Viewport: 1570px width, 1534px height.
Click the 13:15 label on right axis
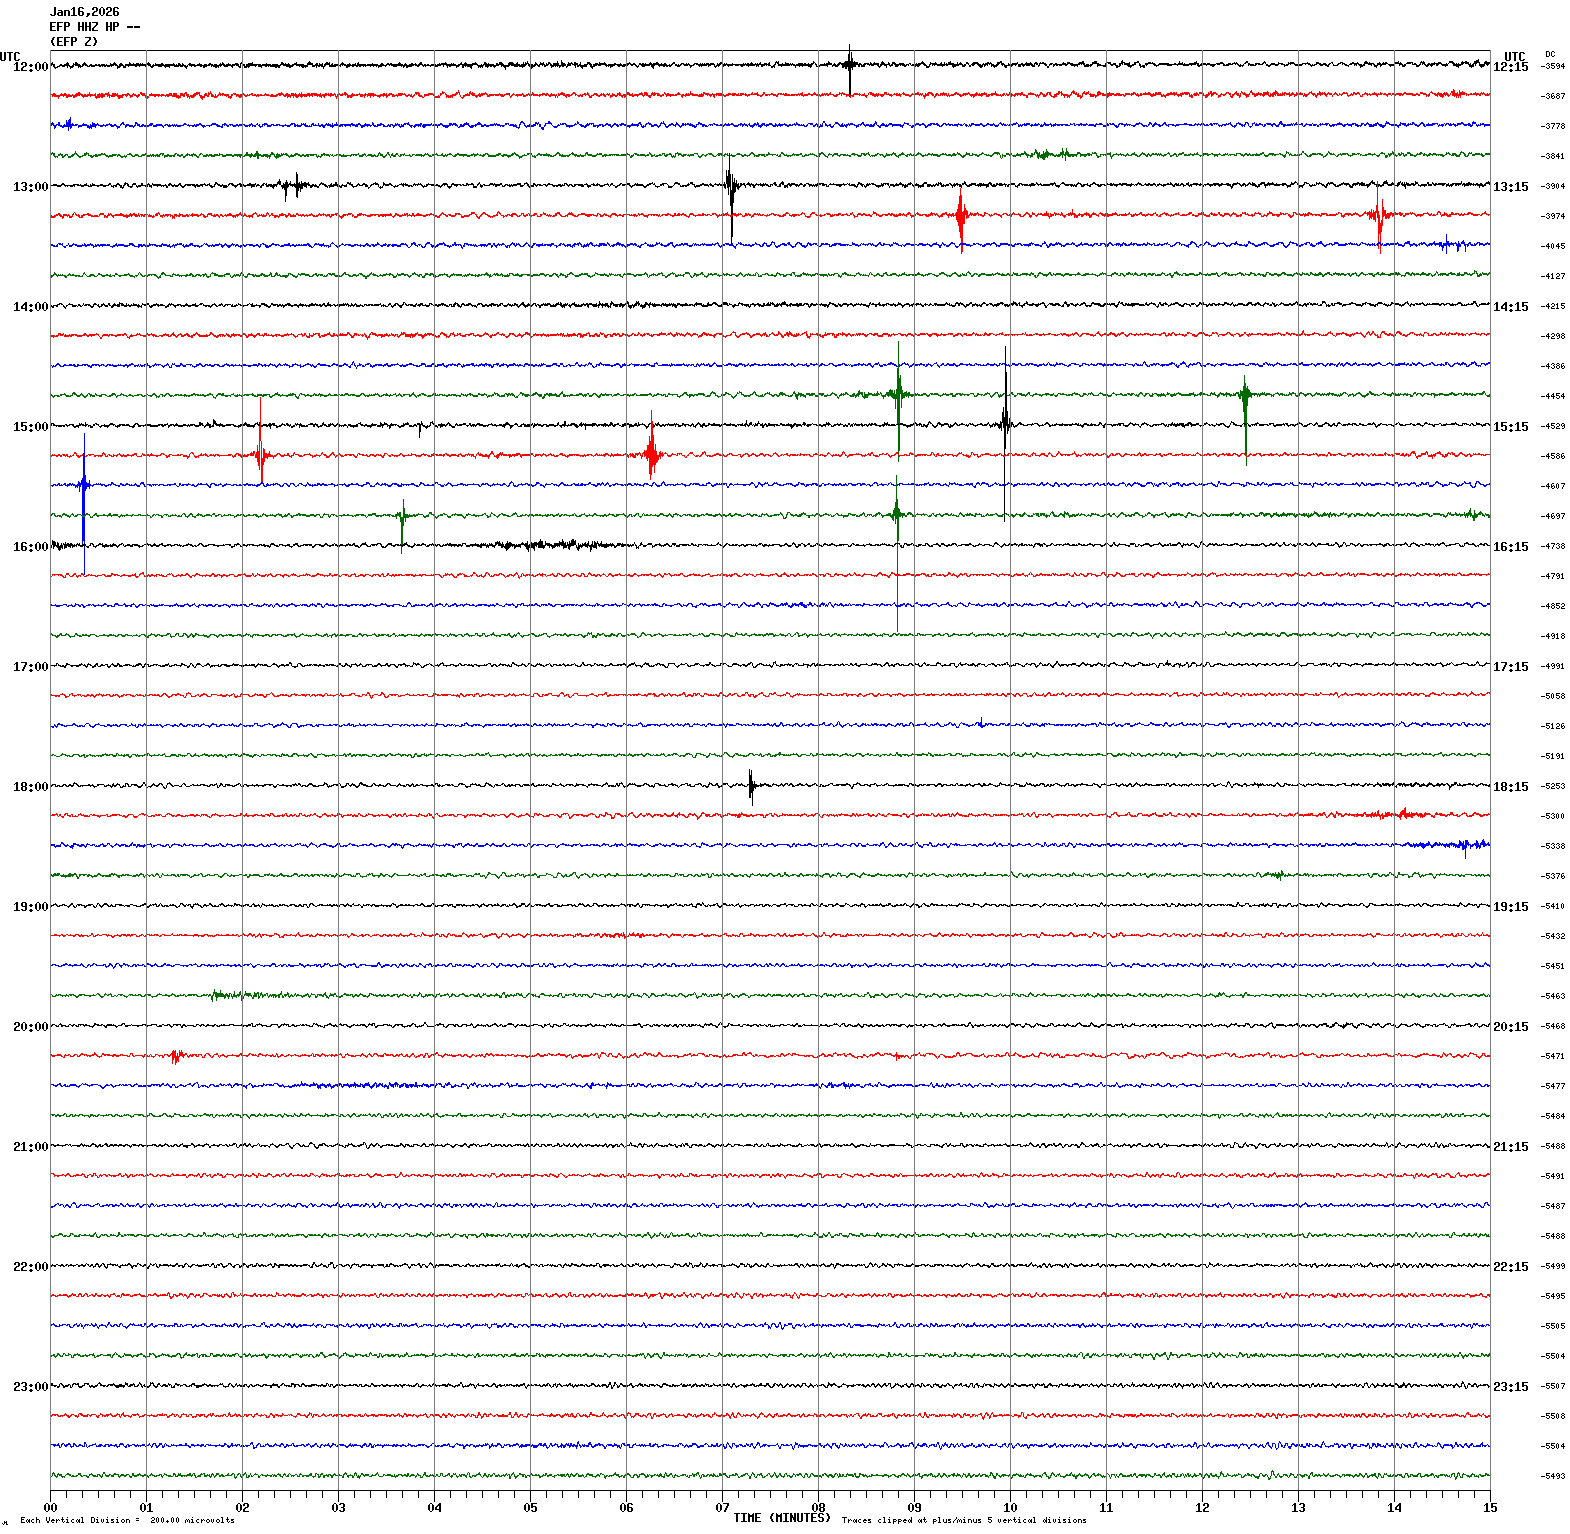[x=1510, y=187]
